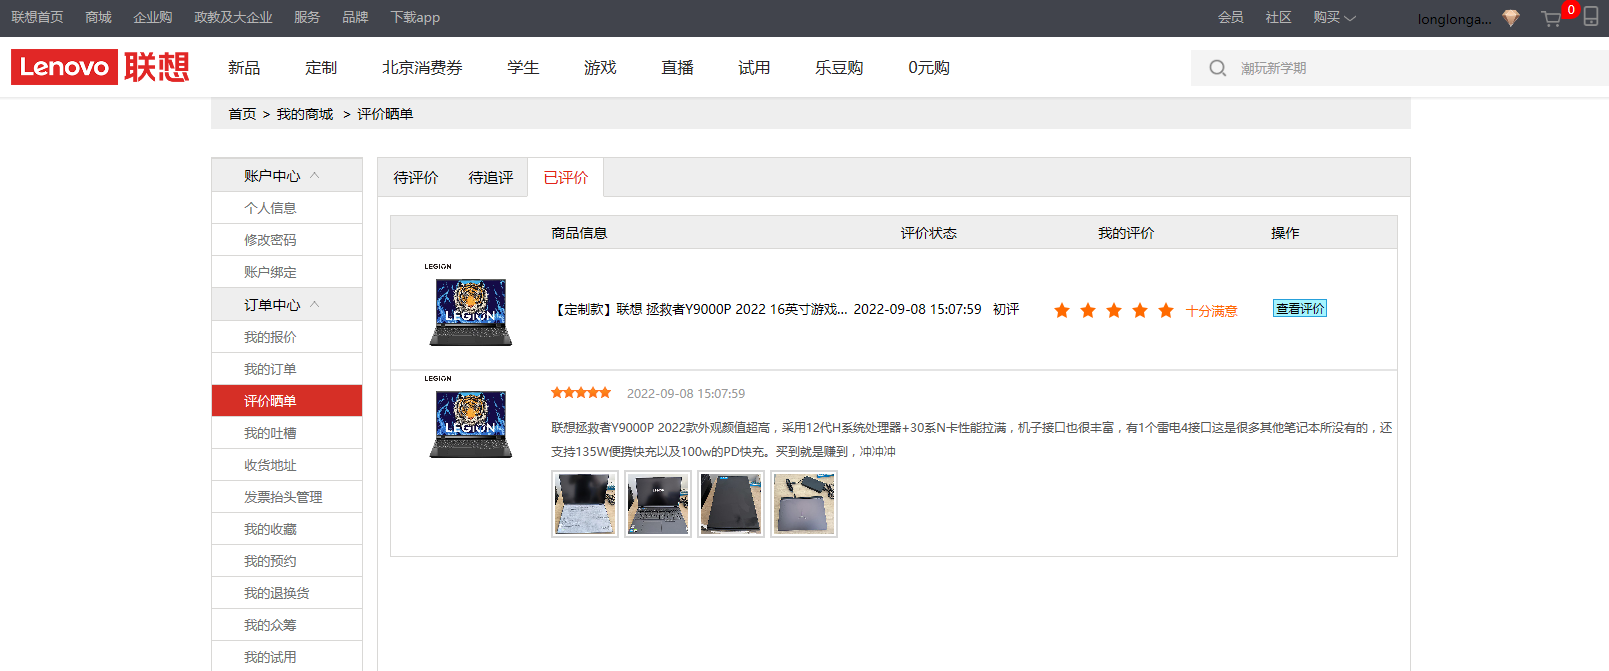Screen dimensions: 1609x671
Task: Open 我的收藏 in sidebar
Action: click(287, 529)
